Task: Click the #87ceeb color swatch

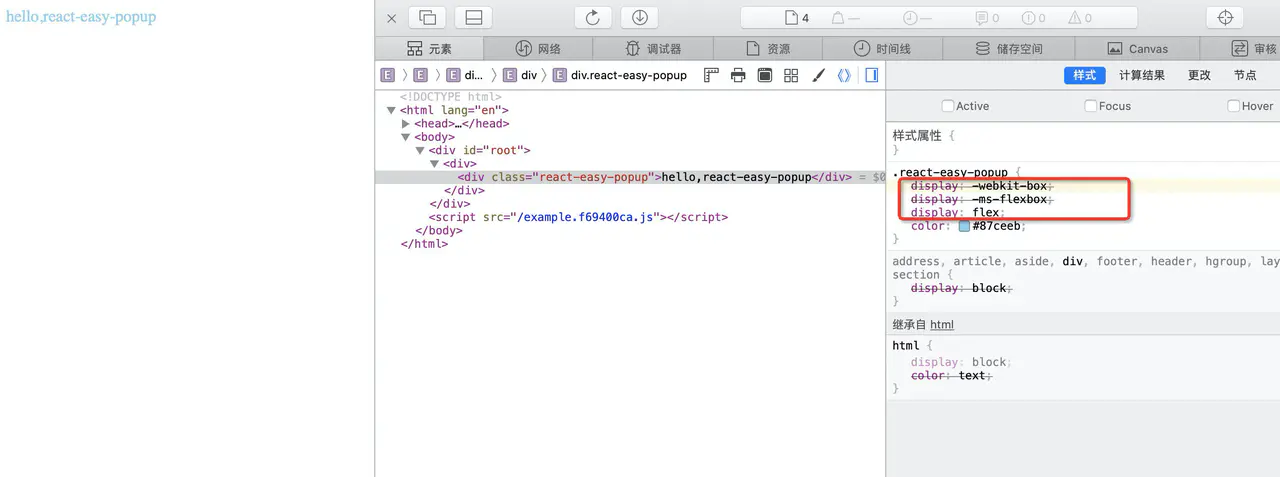Action: (x=964, y=226)
